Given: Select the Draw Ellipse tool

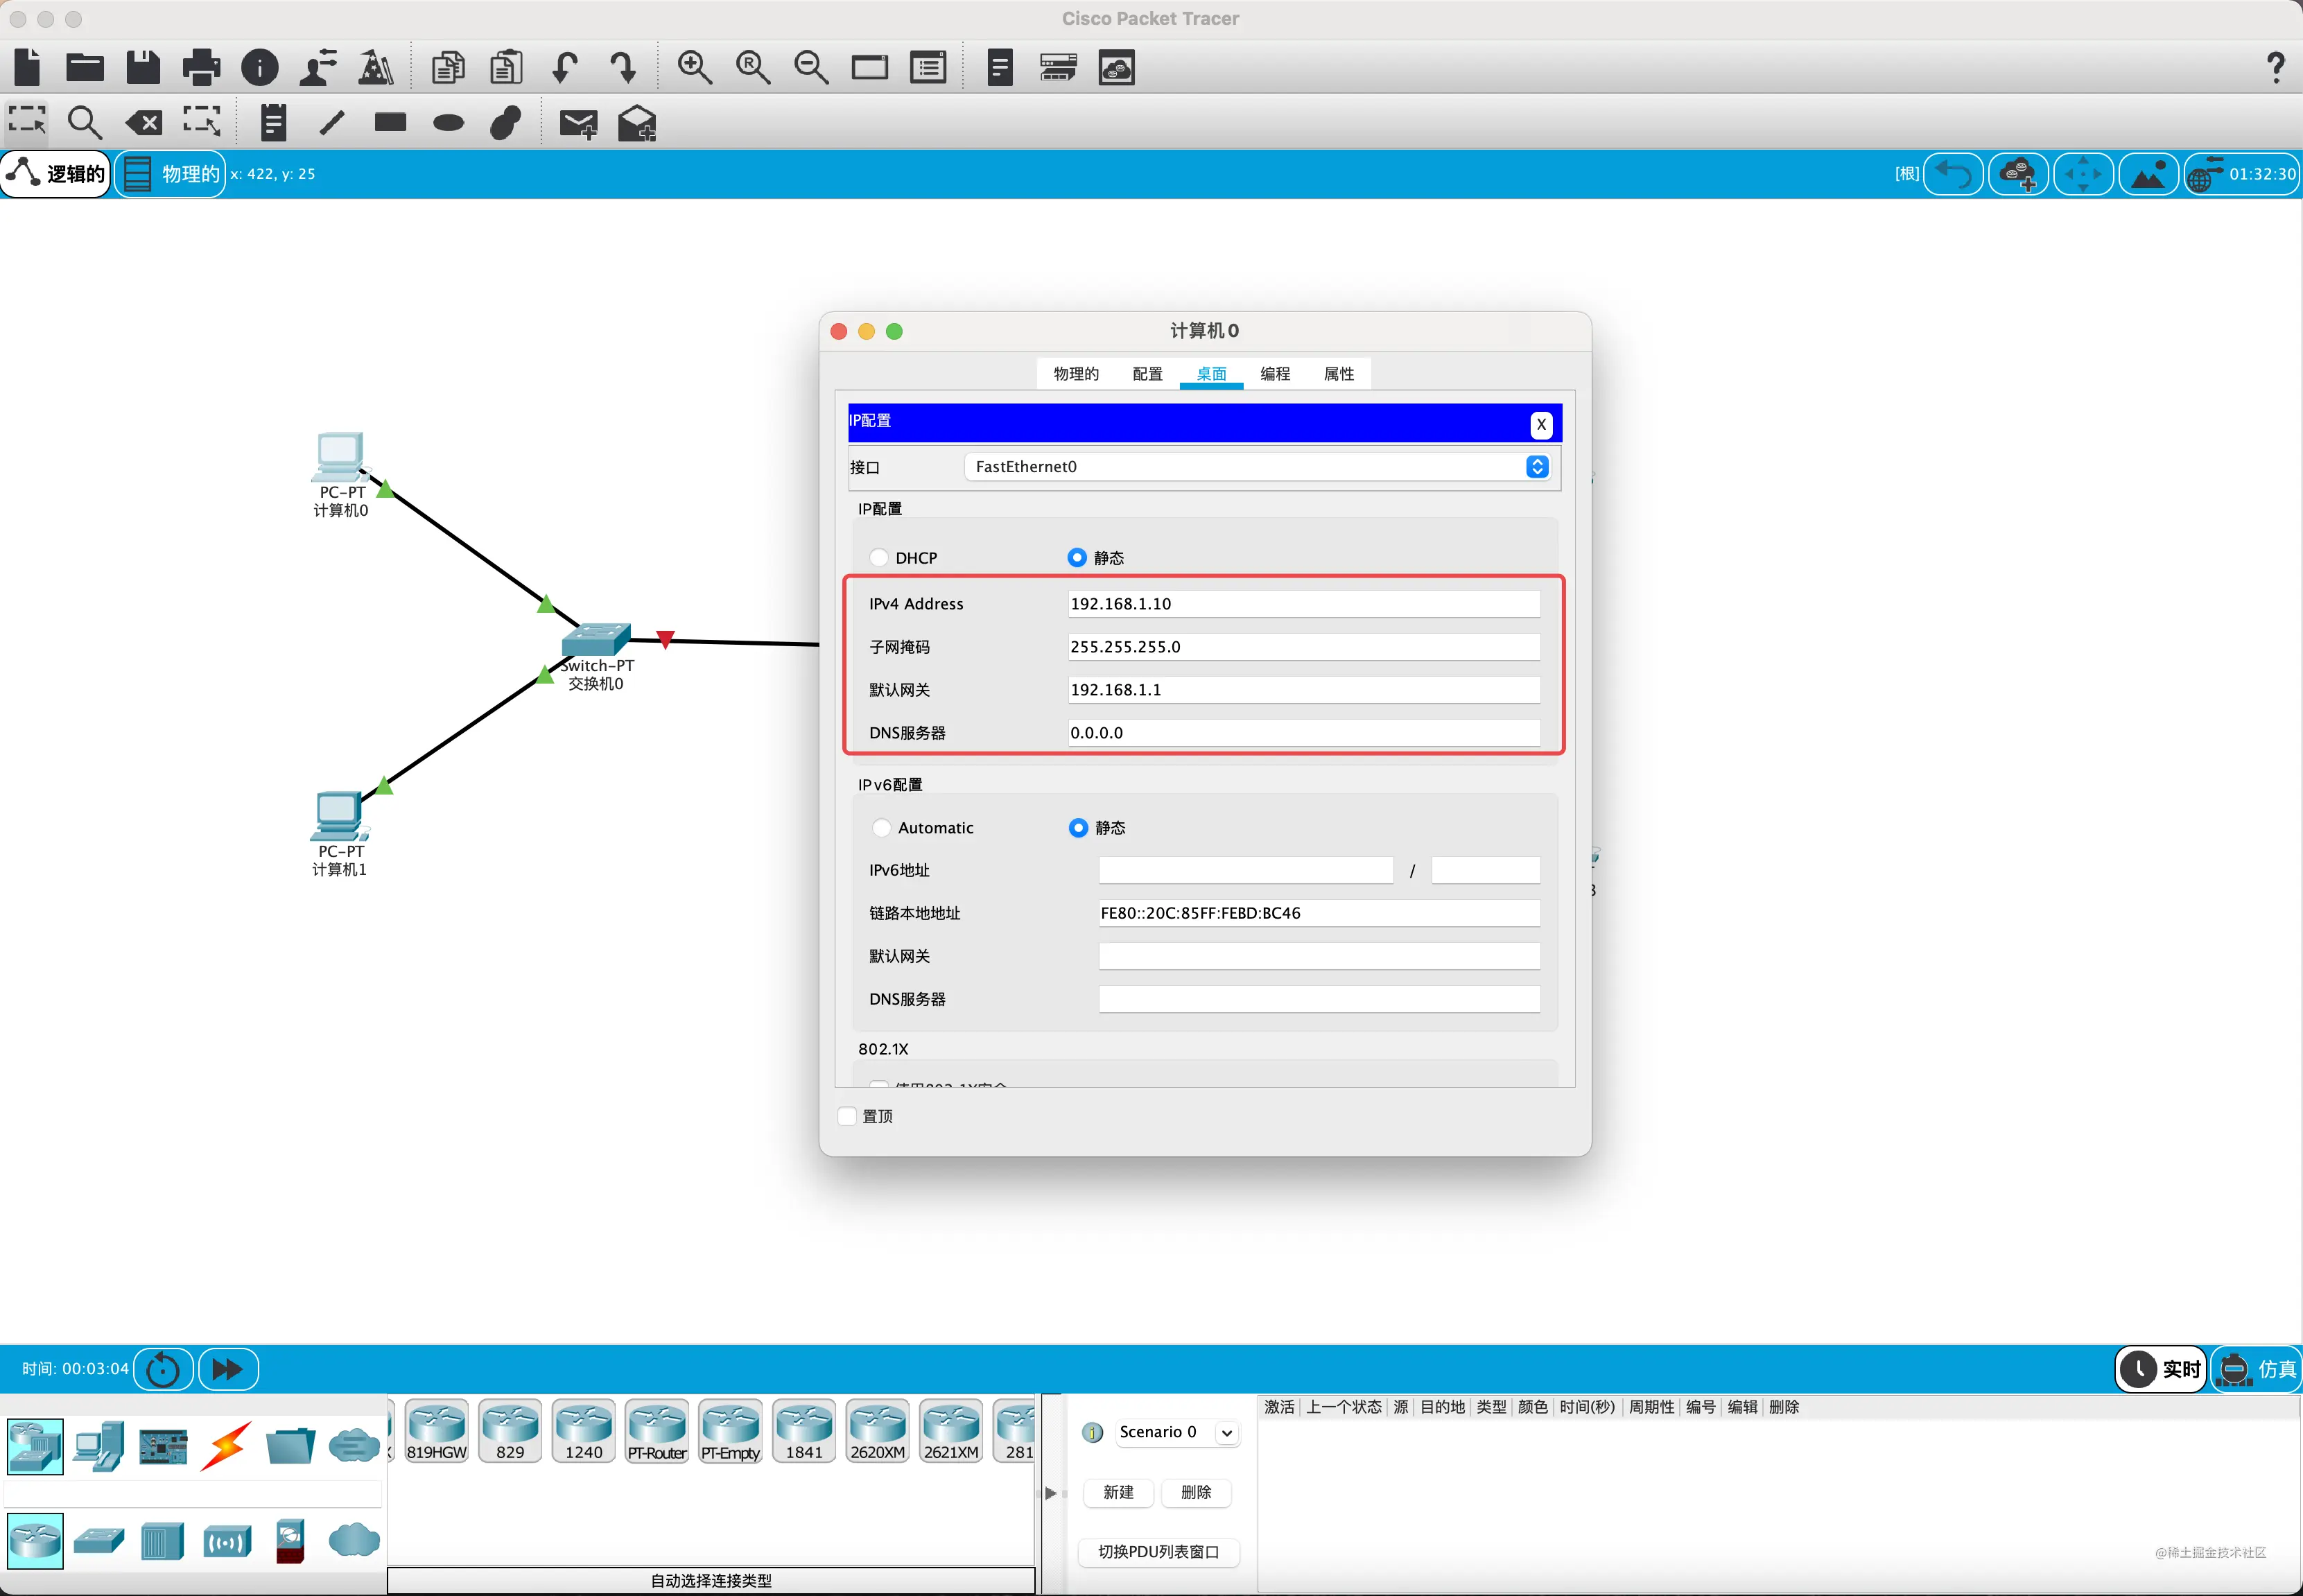Looking at the screenshot, I should pyautogui.click(x=448, y=123).
